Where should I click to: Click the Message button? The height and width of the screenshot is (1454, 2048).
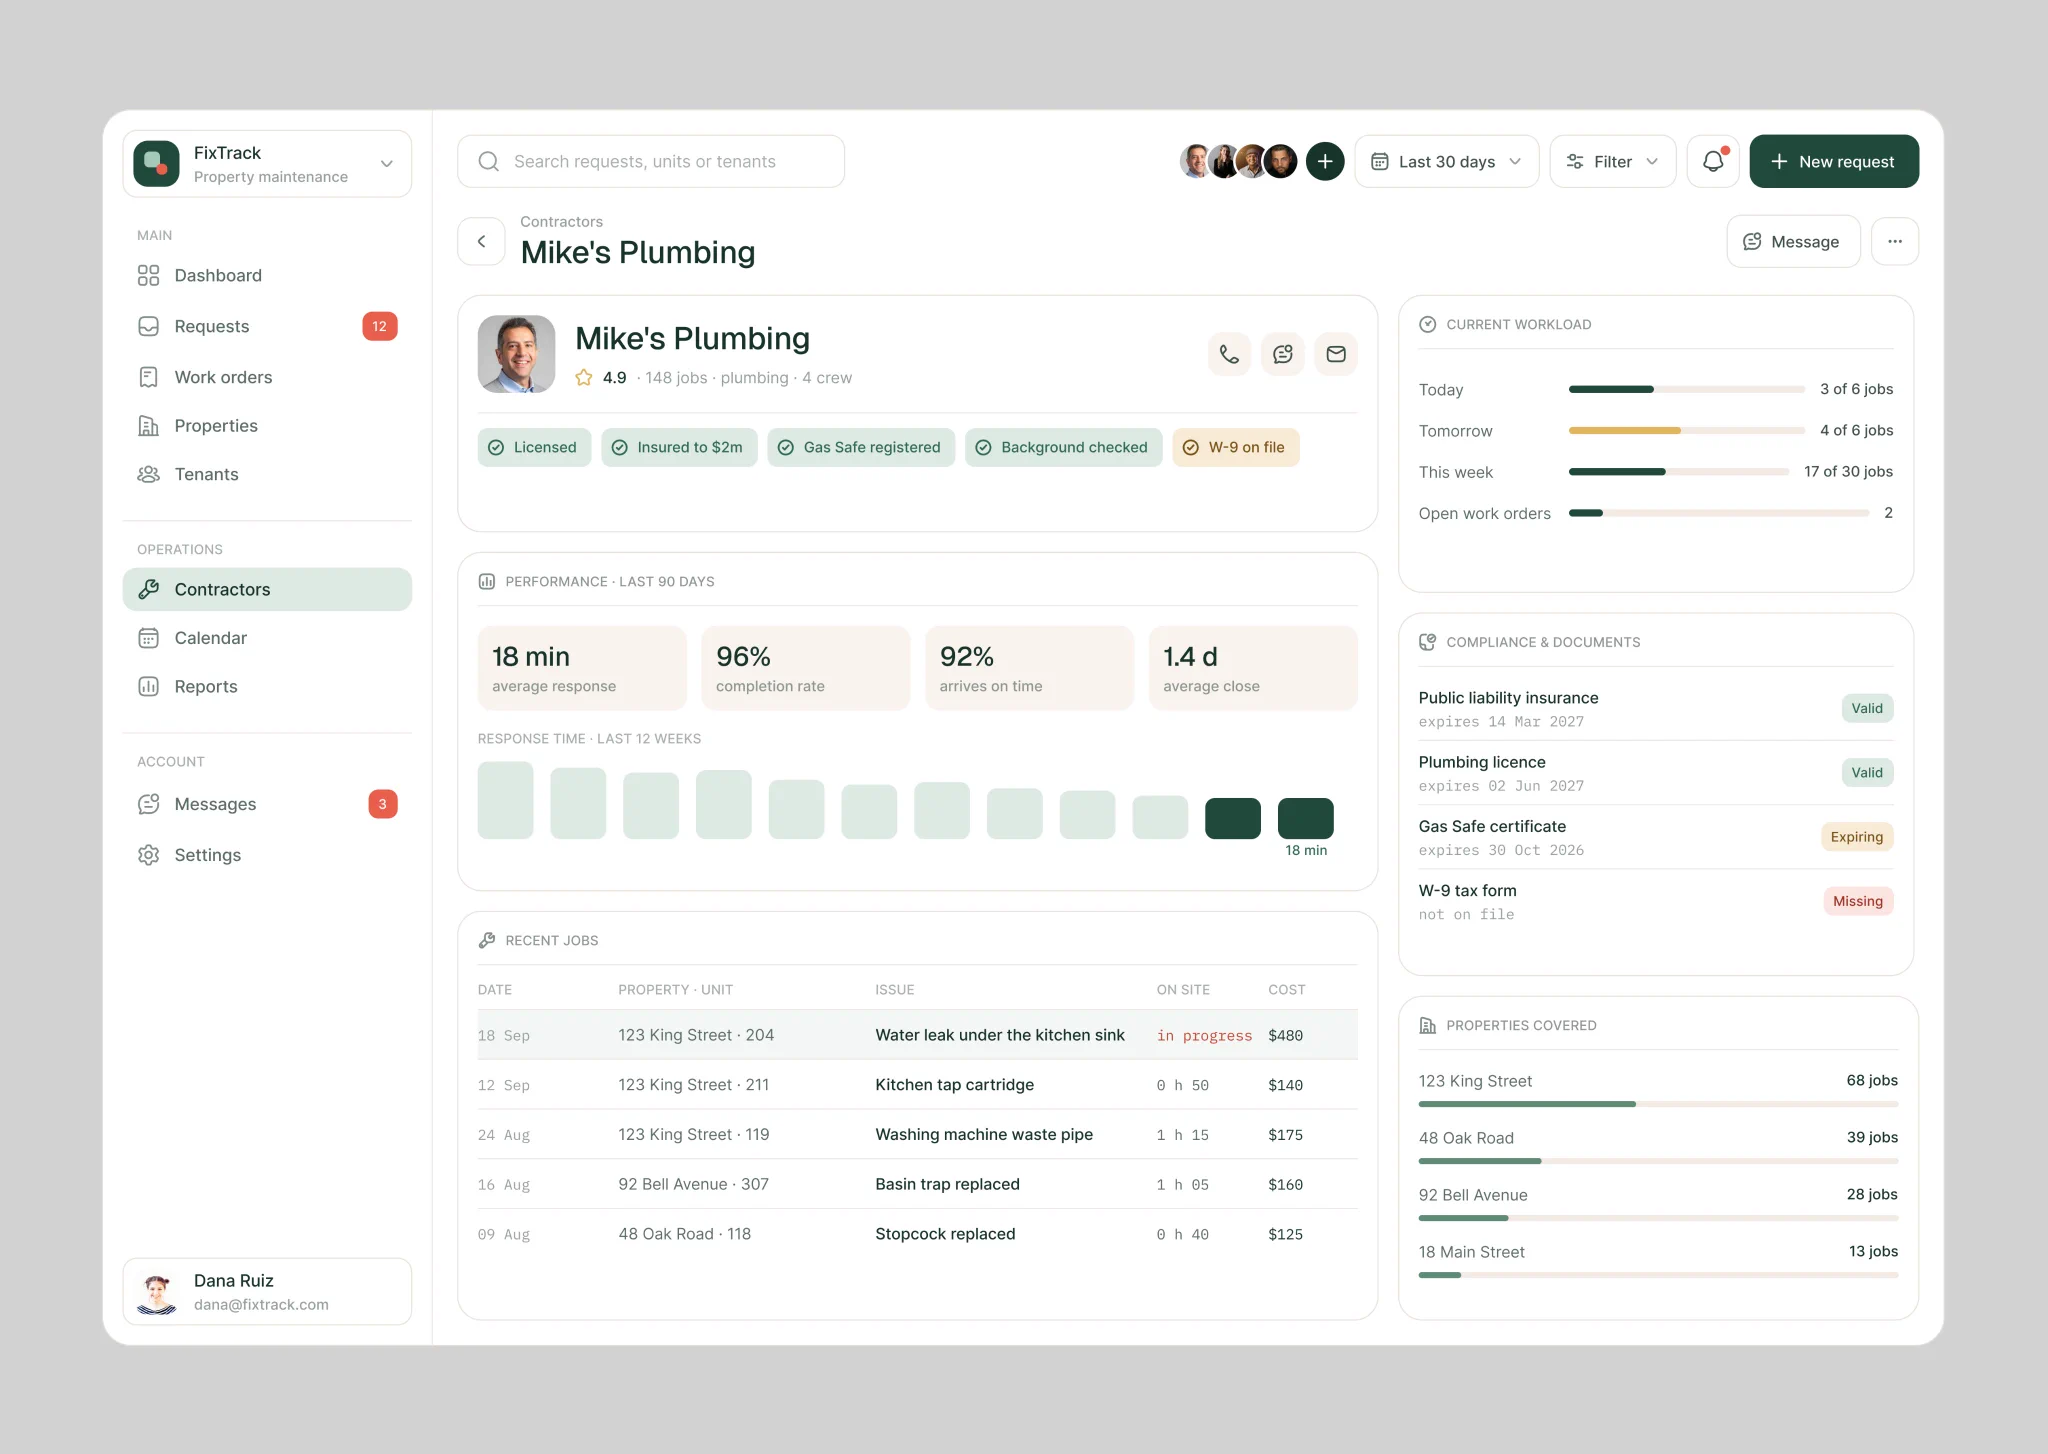(x=1793, y=241)
